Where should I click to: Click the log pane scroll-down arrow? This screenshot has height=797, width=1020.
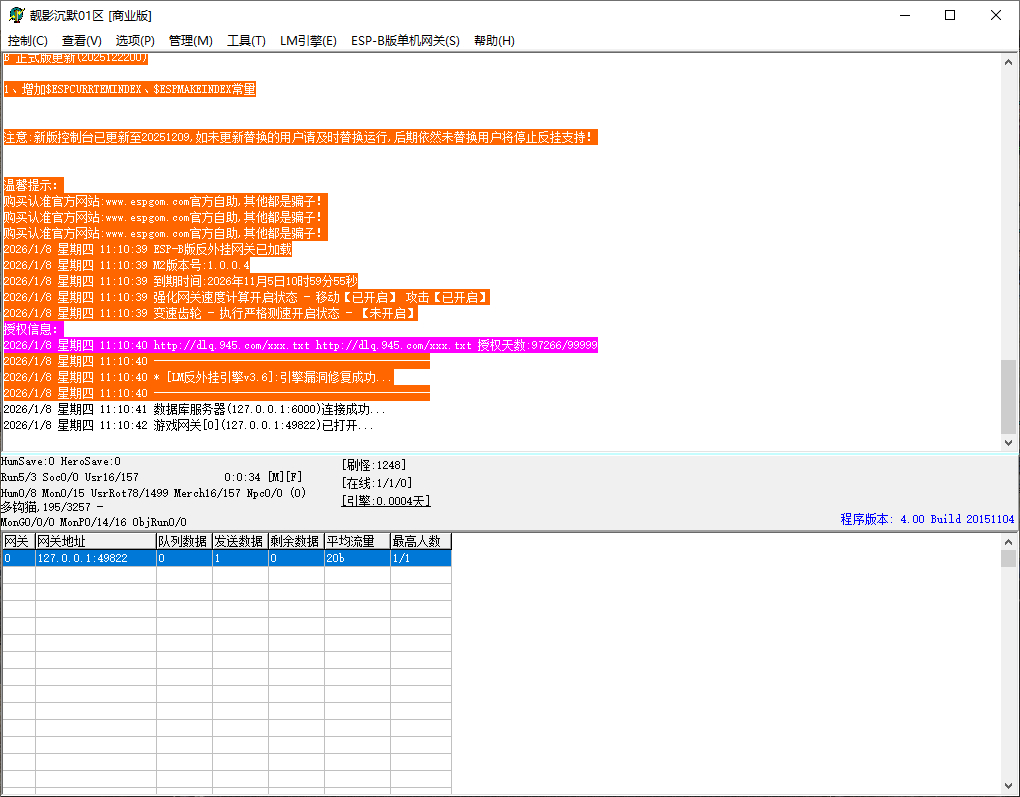(x=1008, y=442)
